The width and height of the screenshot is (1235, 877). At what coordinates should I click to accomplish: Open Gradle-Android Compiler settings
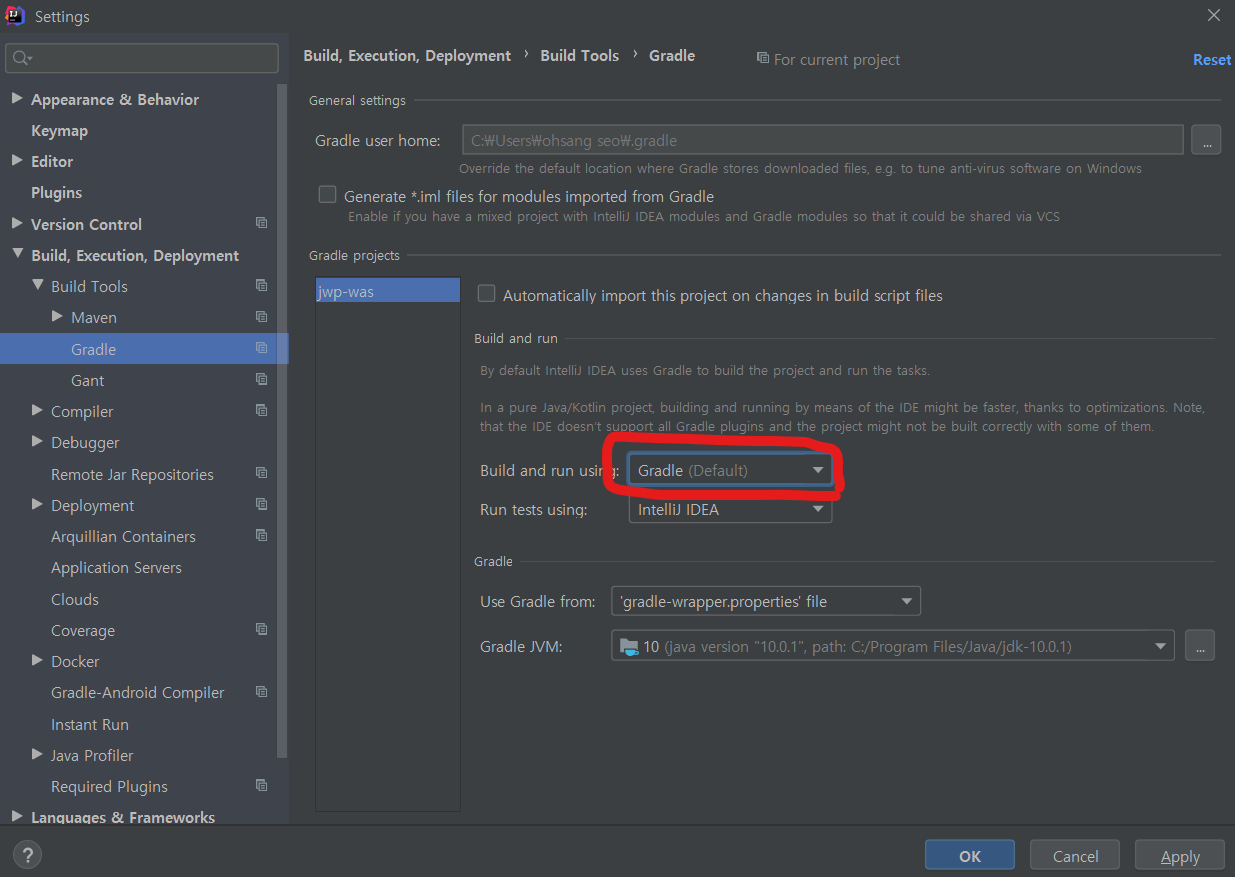click(137, 692)
